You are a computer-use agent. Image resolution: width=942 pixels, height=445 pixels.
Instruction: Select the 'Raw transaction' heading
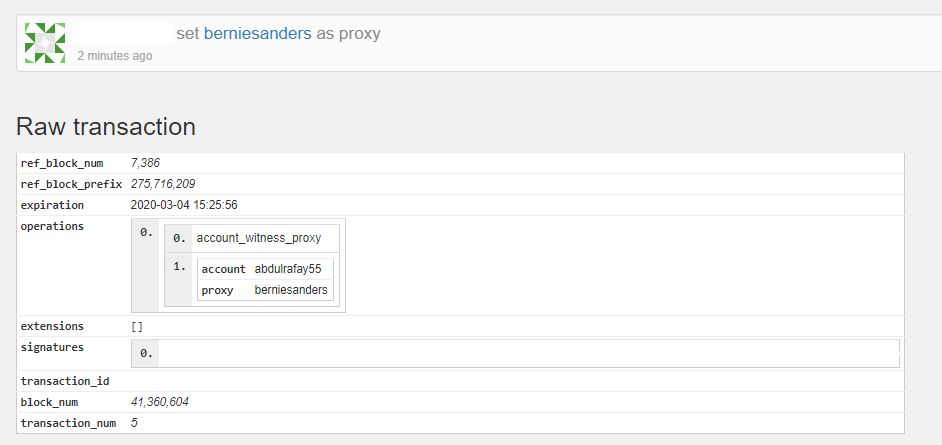click(x=106, y=127)
